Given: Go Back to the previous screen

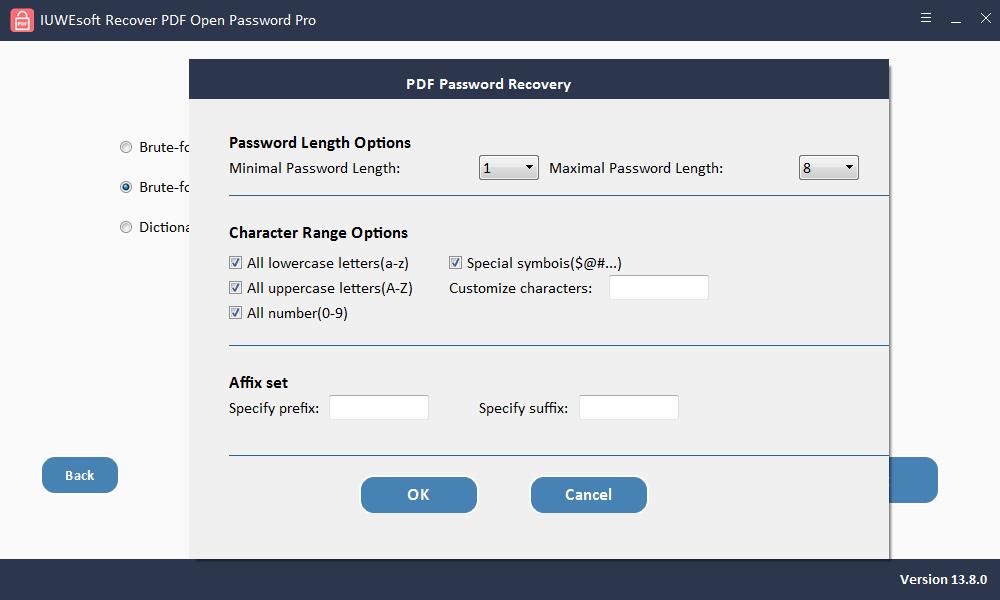Looking at the screenshot, I should (80, 475).
